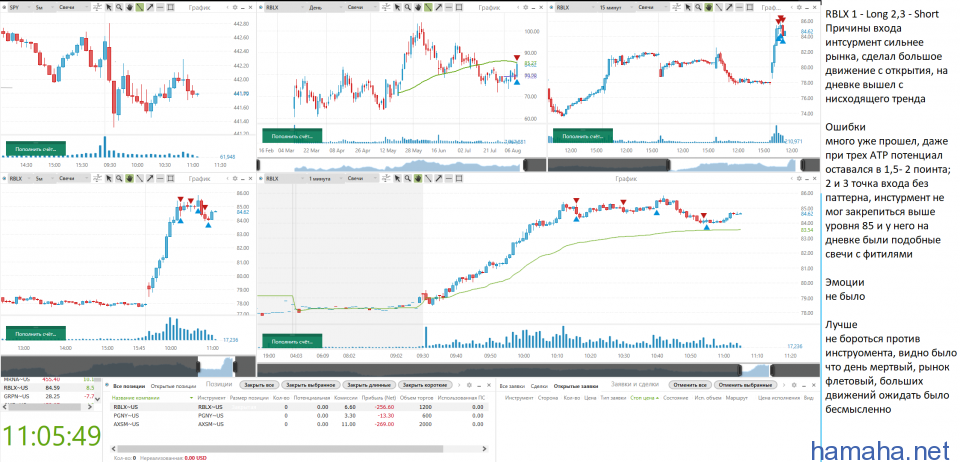
Task: Click the Отменить выбранные button
Action: (x=745, y=385)
